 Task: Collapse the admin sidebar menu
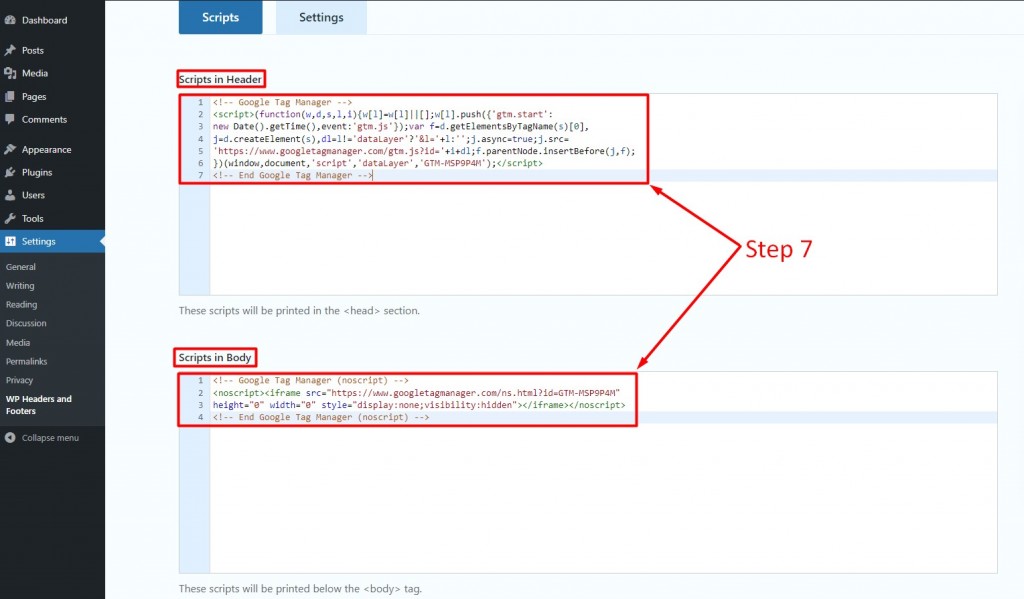(x=50, y=438)
